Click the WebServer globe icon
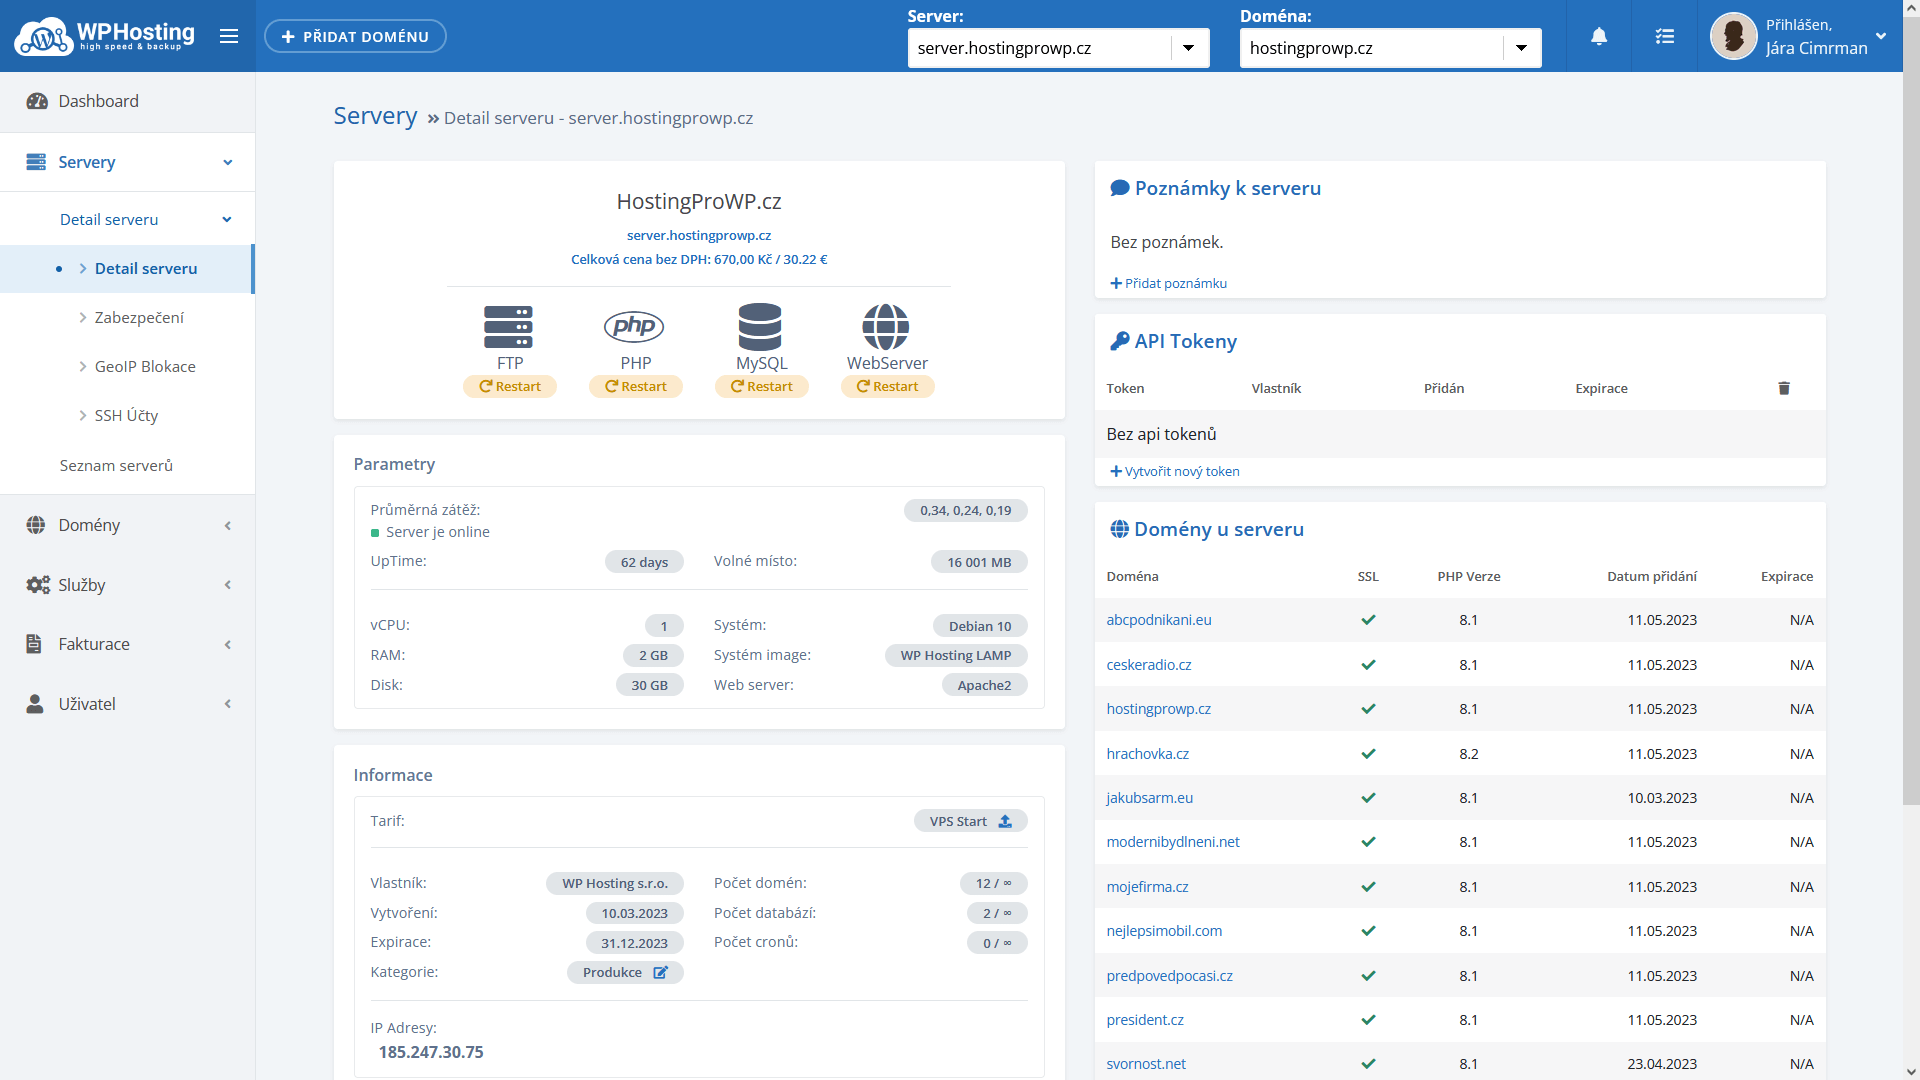The height and width of the screenshot is (1080, 1920). [x=886, y=327]
